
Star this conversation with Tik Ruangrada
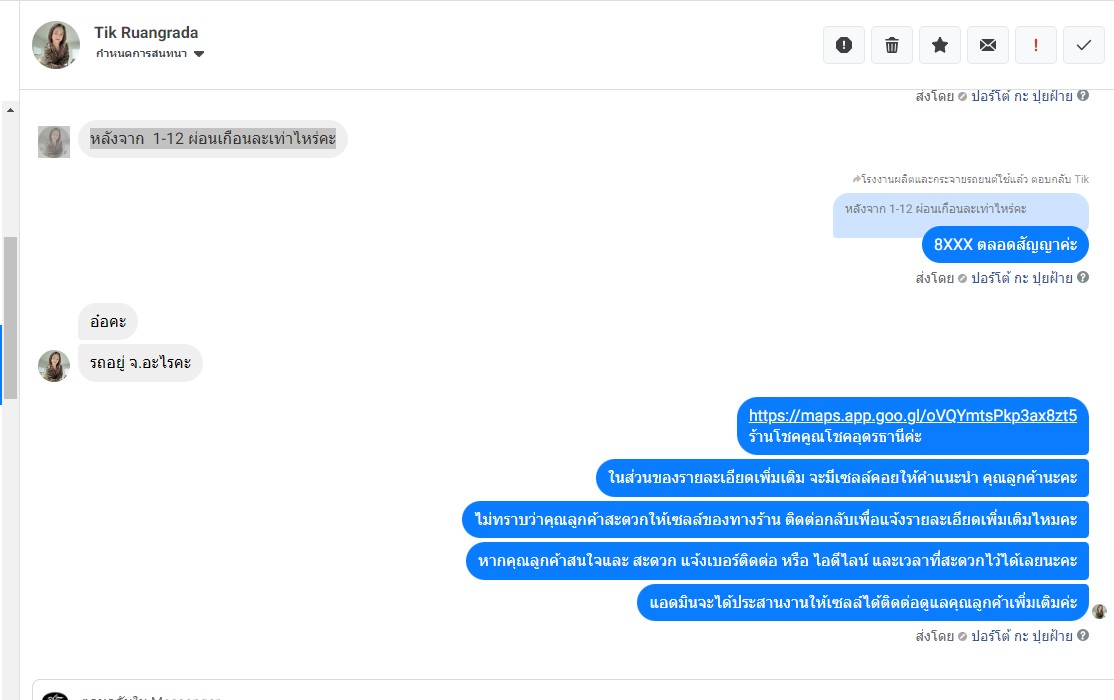[x=940, y=45]
